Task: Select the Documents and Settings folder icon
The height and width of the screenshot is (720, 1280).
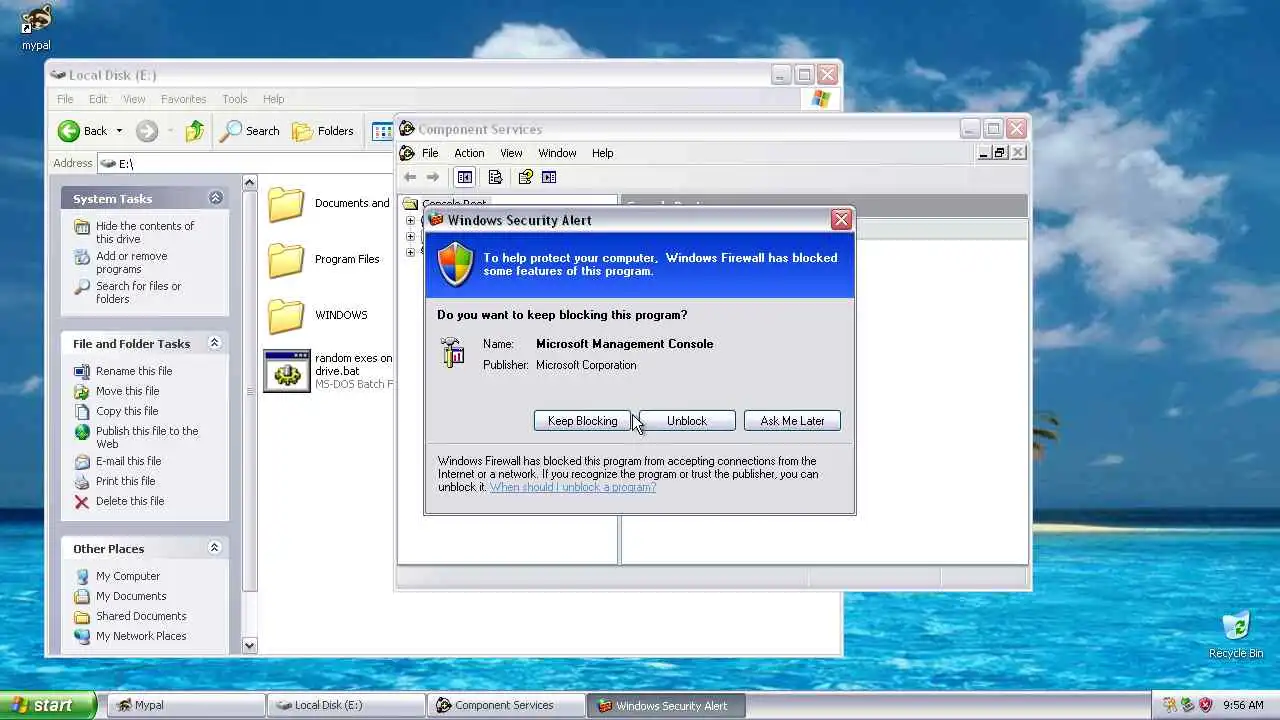Action: click(286, 204)
